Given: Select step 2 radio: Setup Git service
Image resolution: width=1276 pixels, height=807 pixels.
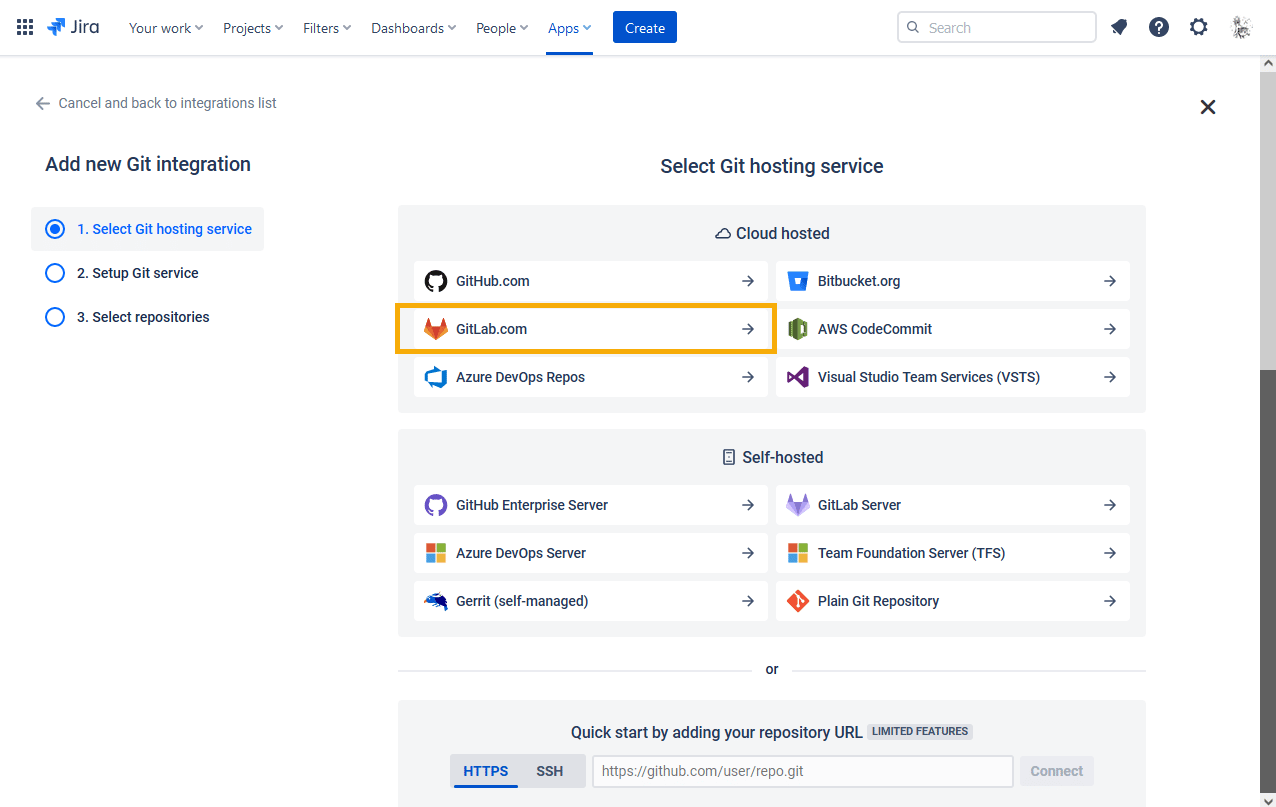Looking at the screenshot, I should pos(55,273).
